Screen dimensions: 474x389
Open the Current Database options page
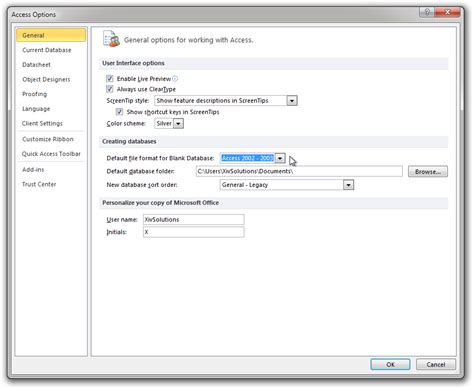pos(47,50)
